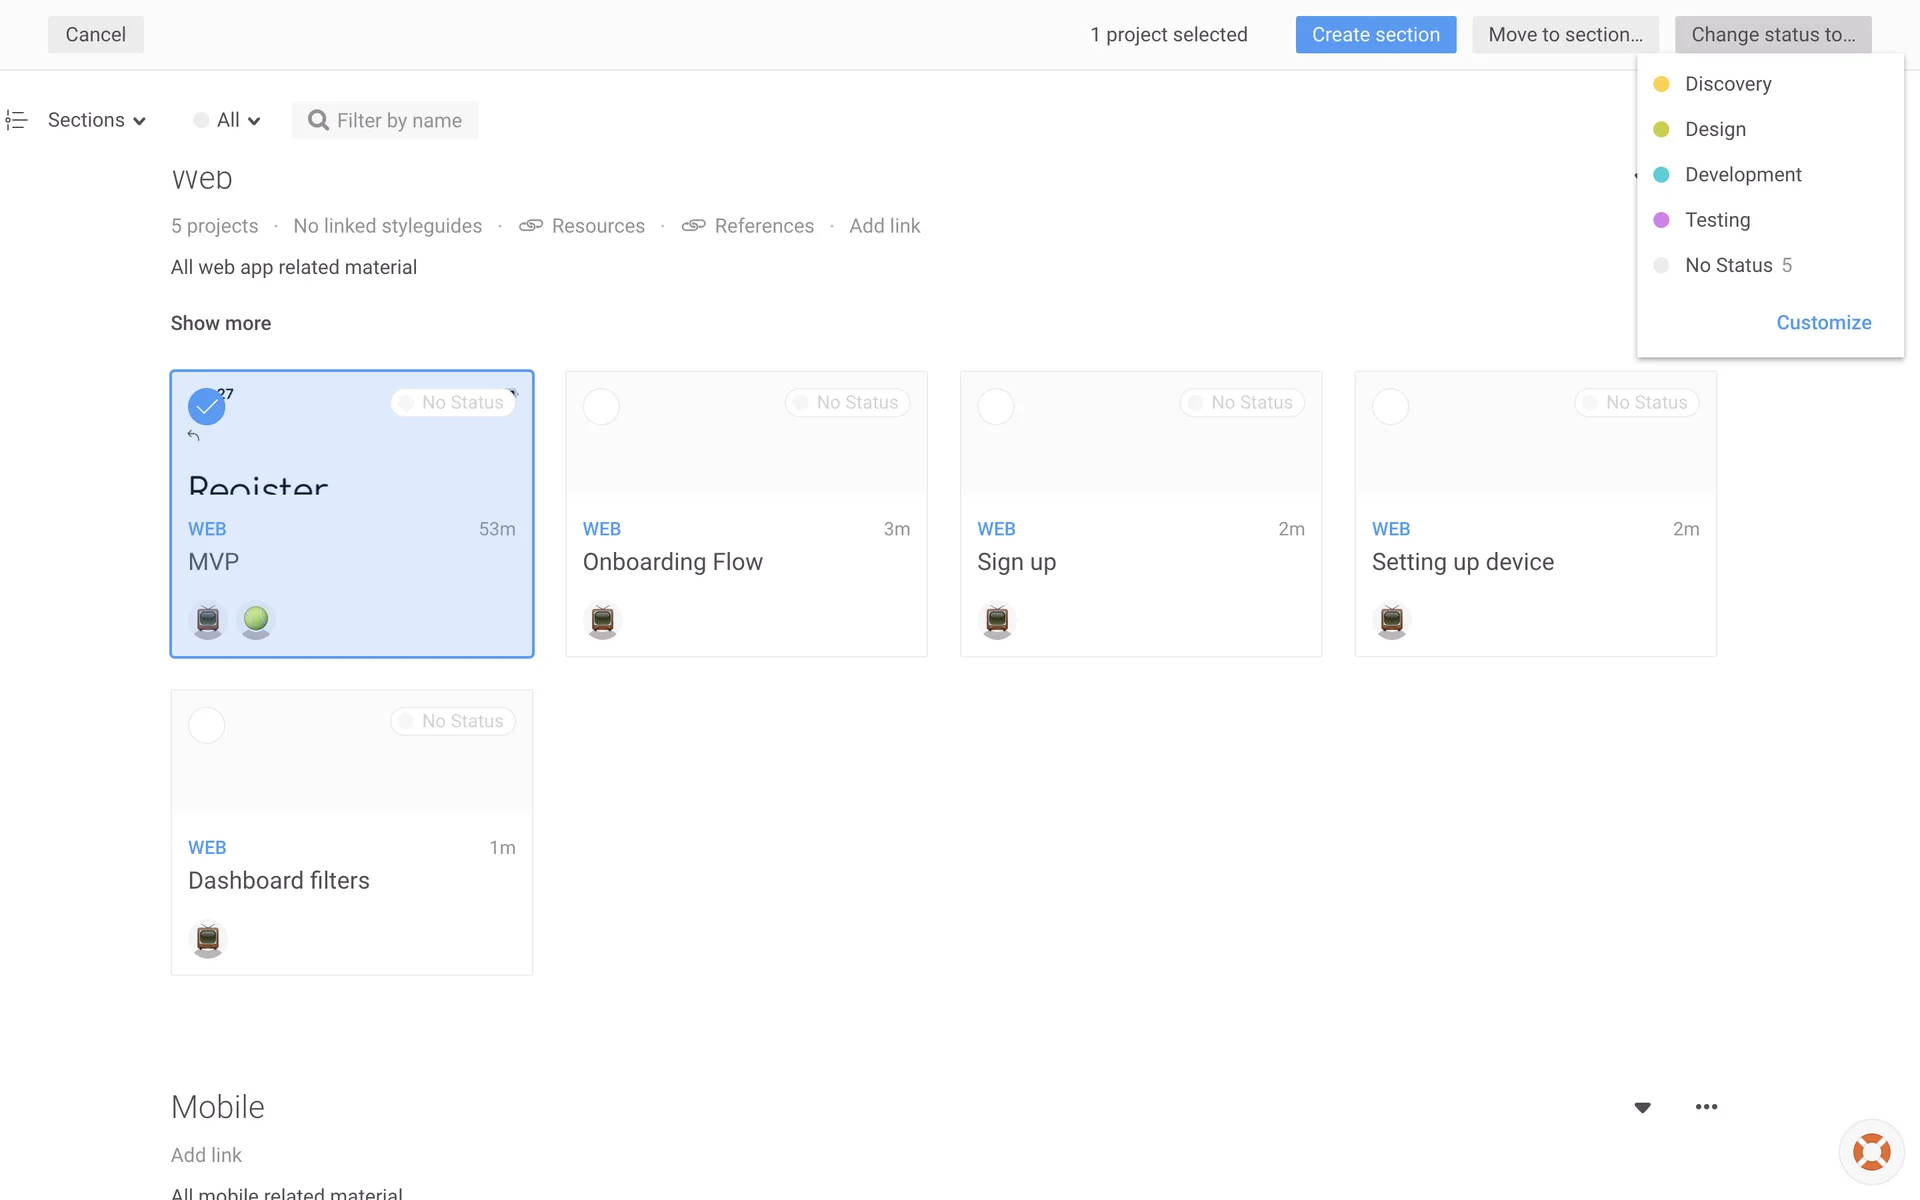The image size is (1920, 1200).
Task: Deselect the checked MVP project circle
Action: tap(206, 407)
